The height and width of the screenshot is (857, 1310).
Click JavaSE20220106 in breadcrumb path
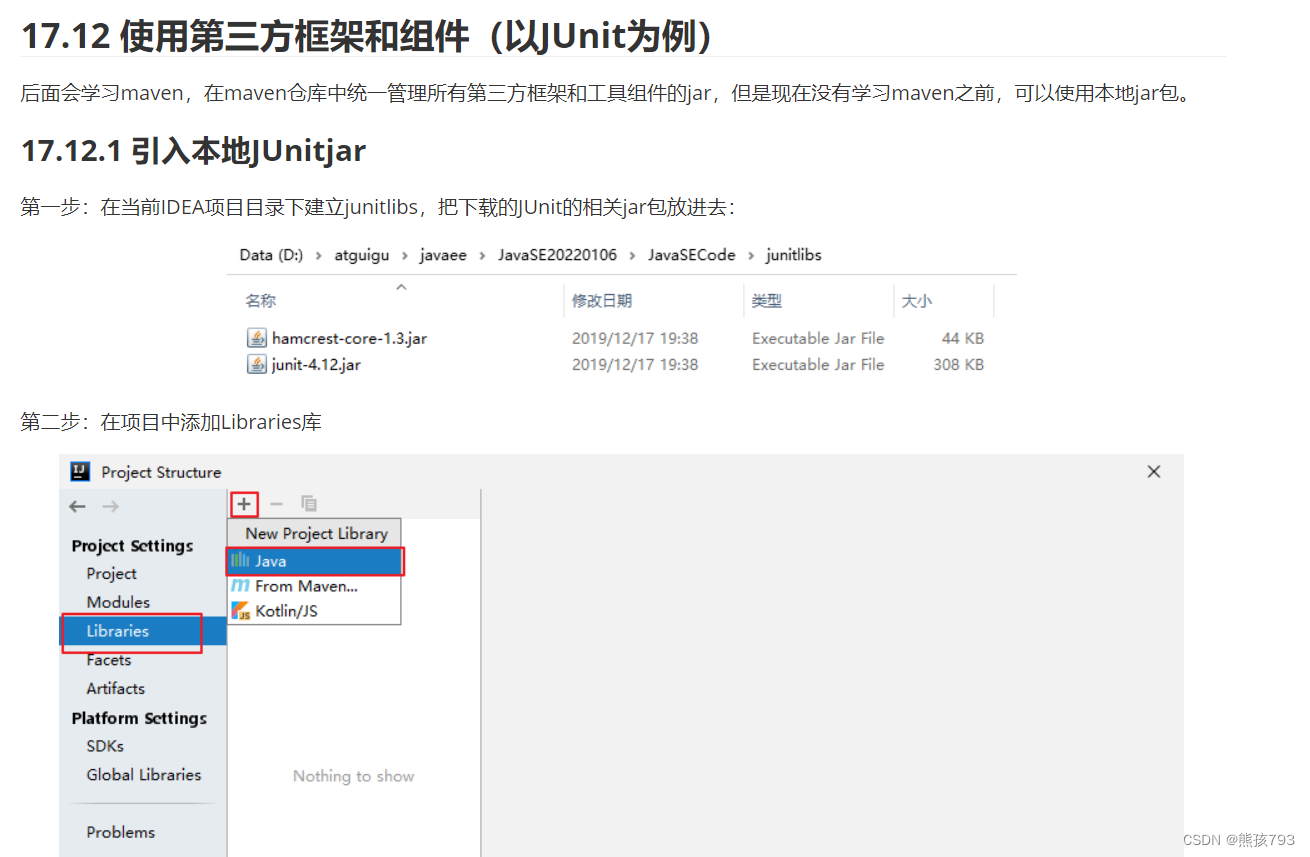560,255
